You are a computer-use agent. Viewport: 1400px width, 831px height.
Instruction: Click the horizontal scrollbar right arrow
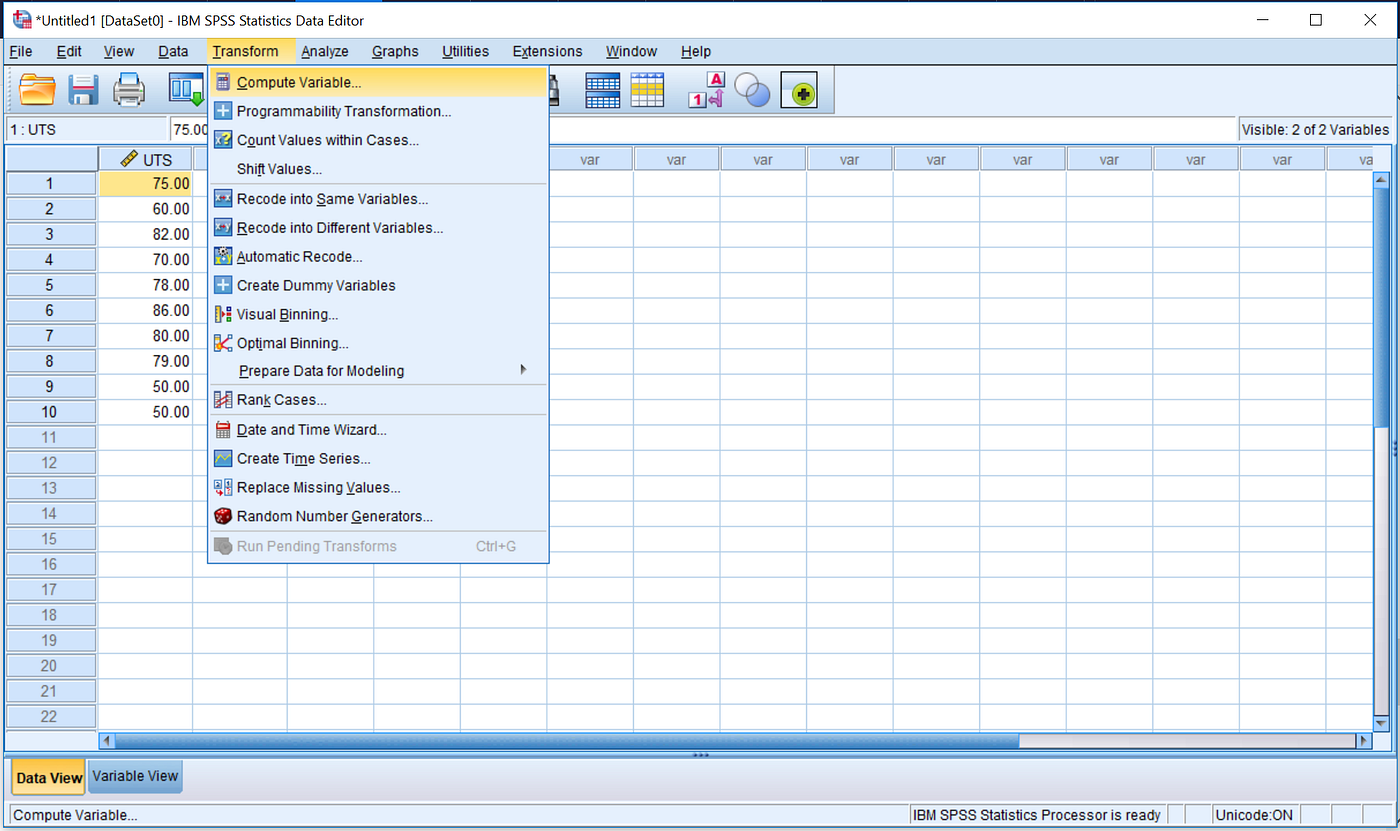pos(1363,741)
